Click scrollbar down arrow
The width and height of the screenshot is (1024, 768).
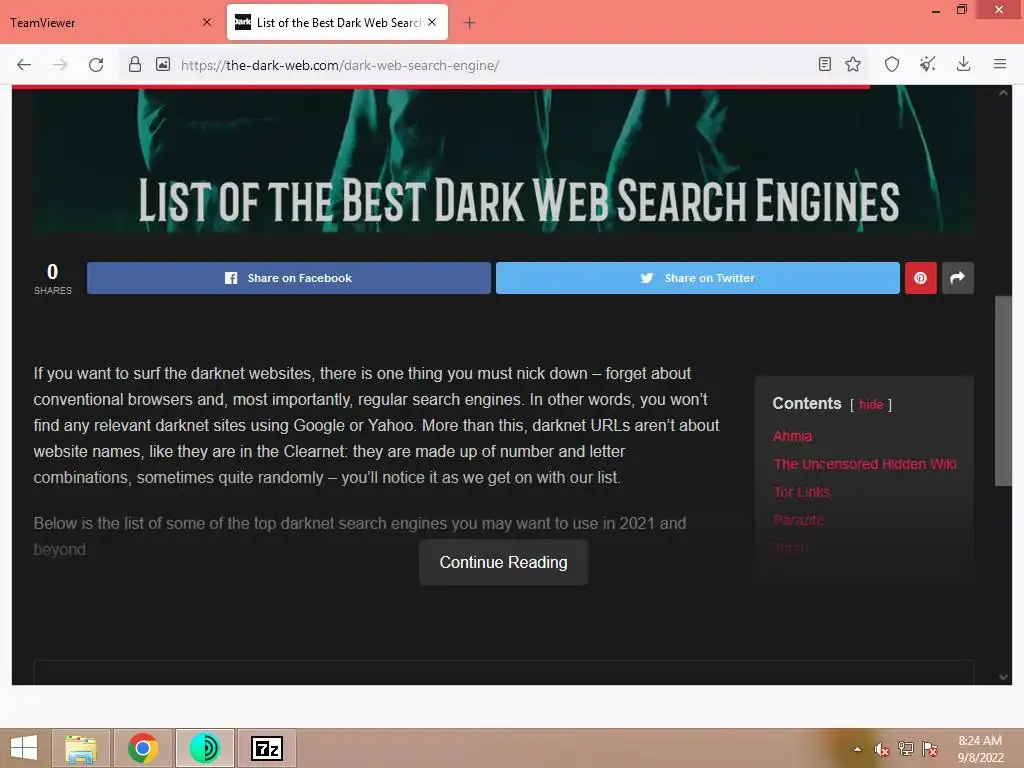pos(1003,677)
